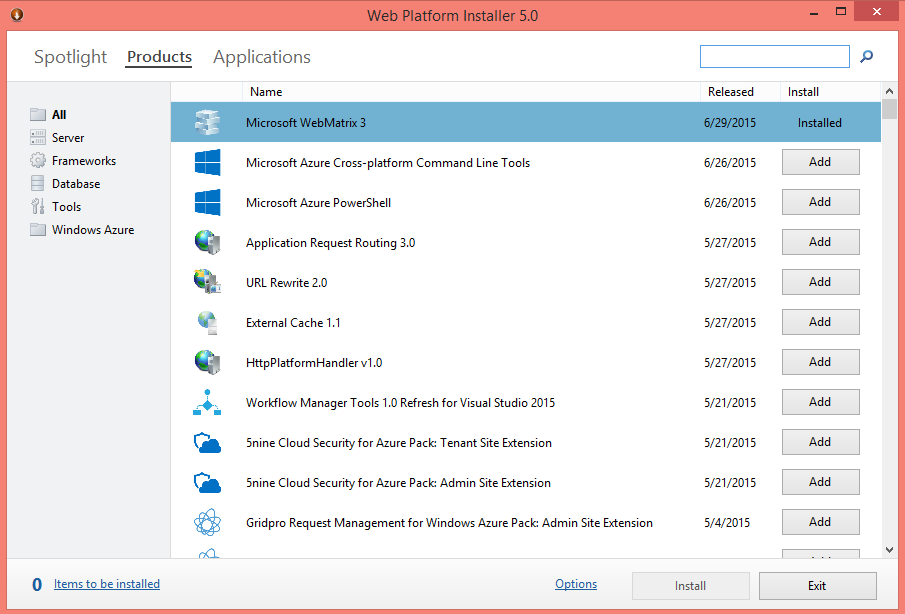Select the All category label
Screen dimensions: 905x614
click(x=59, y=114)
